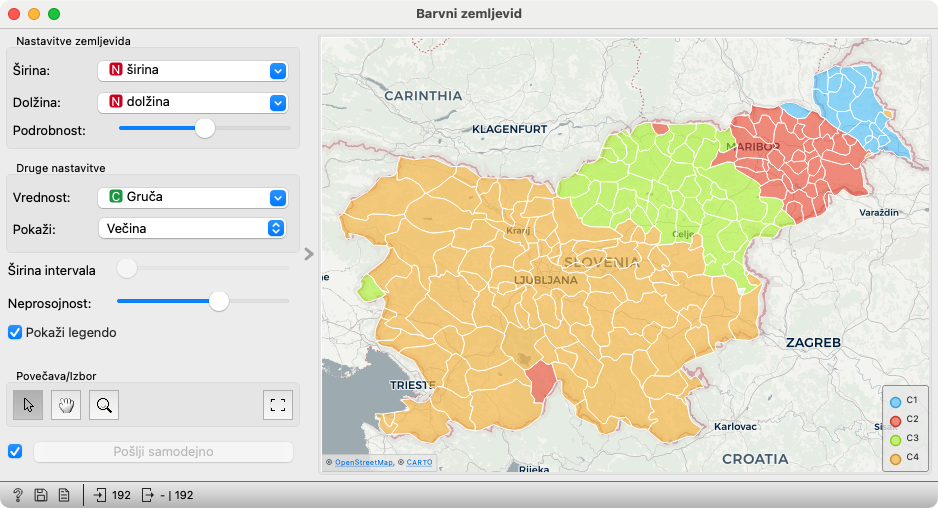The image size is (938, 508).
Task: Click the save image icon in status bar
Action: coord(41,495)
